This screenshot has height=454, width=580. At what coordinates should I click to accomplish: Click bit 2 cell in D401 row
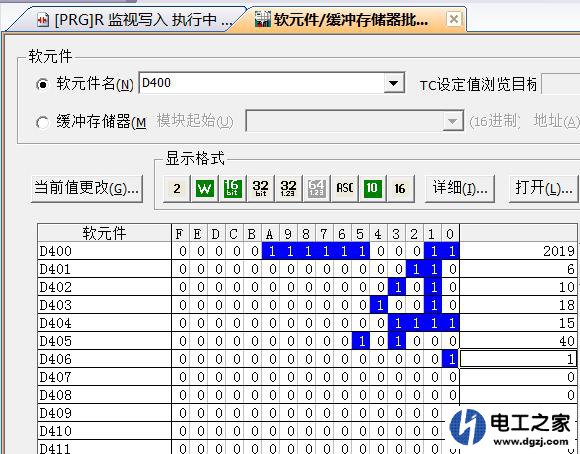[415, 269]
